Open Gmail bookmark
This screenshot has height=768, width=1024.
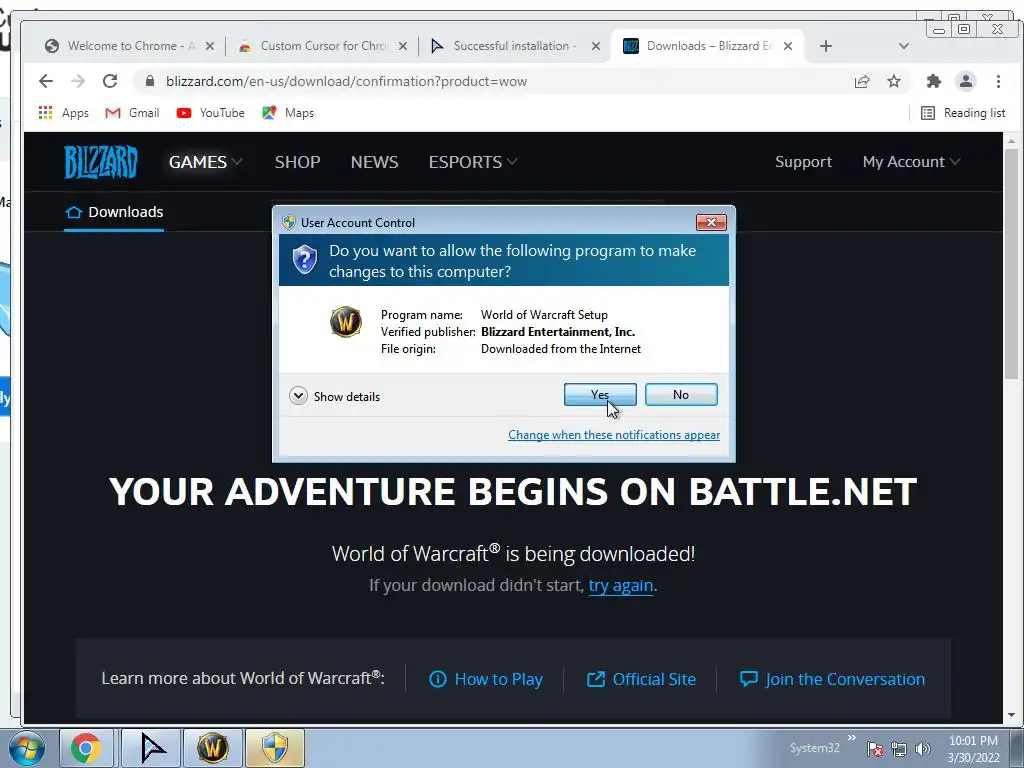(132, 113)
